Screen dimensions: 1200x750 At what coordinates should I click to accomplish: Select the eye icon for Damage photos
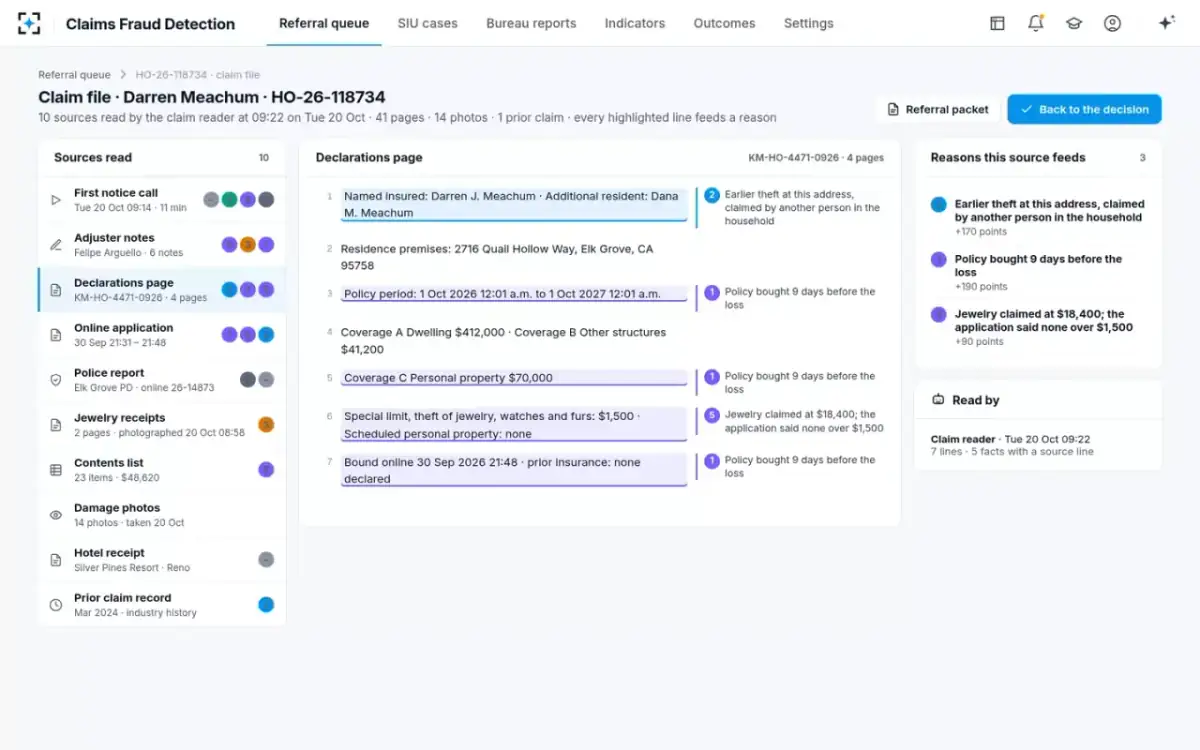[x=56, y=515]
